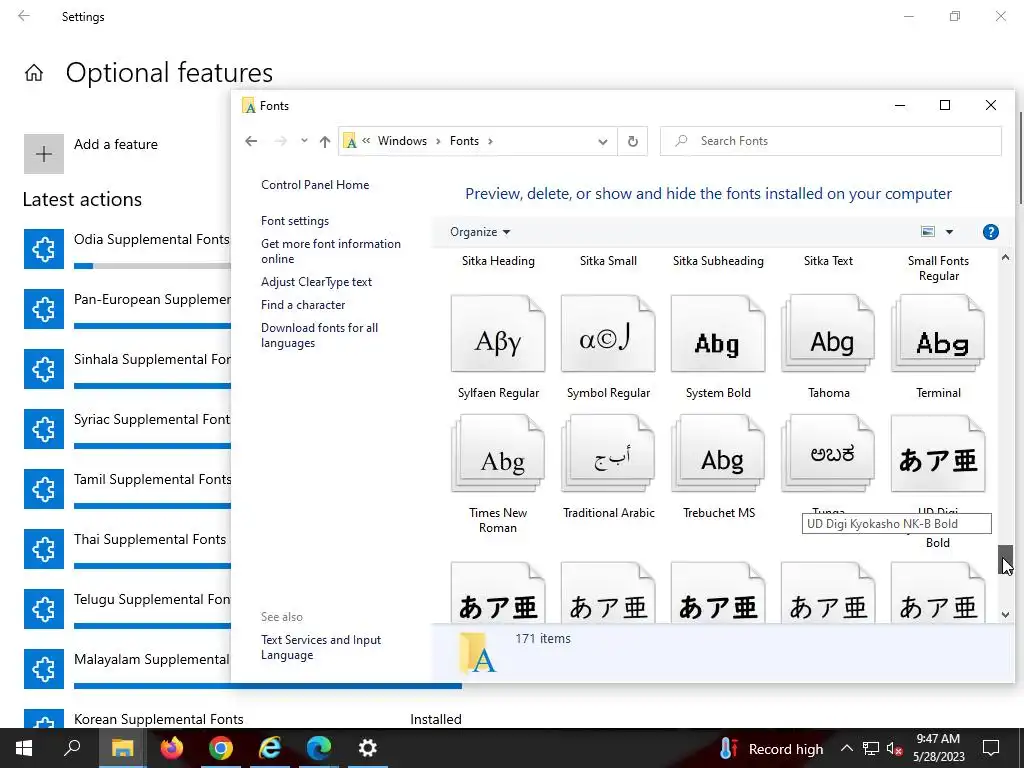Click the Odia Supplemental Fonts puzzle icon
1024x768 pixels.
tap(44, 249)
